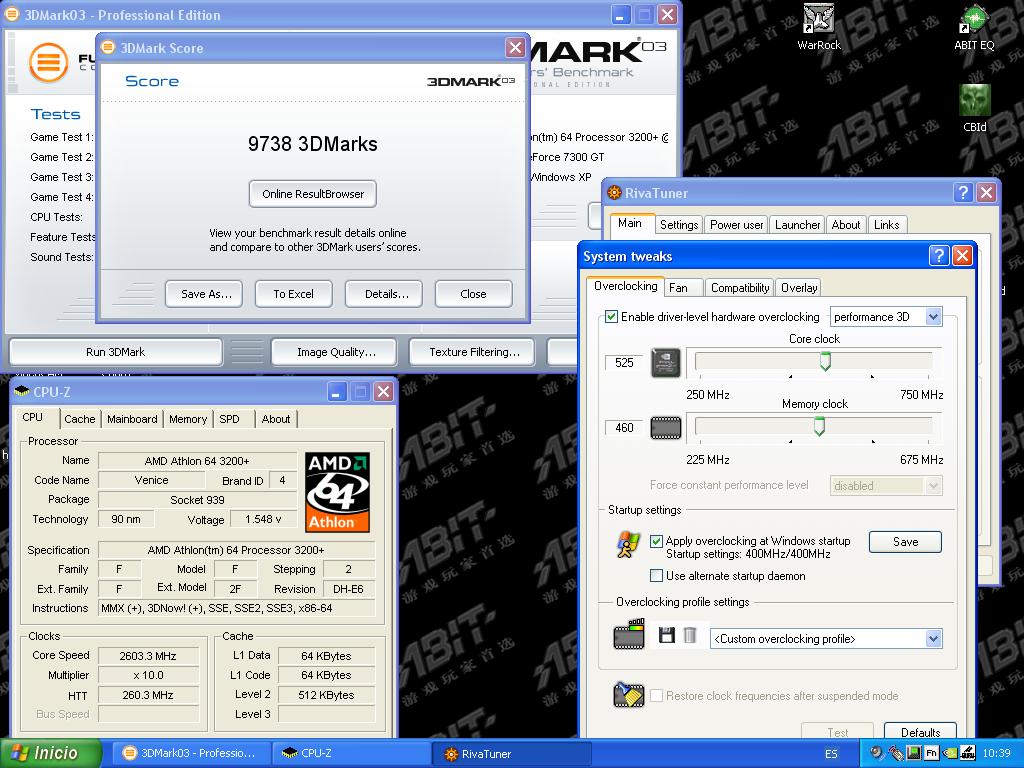Open RivaTuner Power user tab

(x=737, y=225)
